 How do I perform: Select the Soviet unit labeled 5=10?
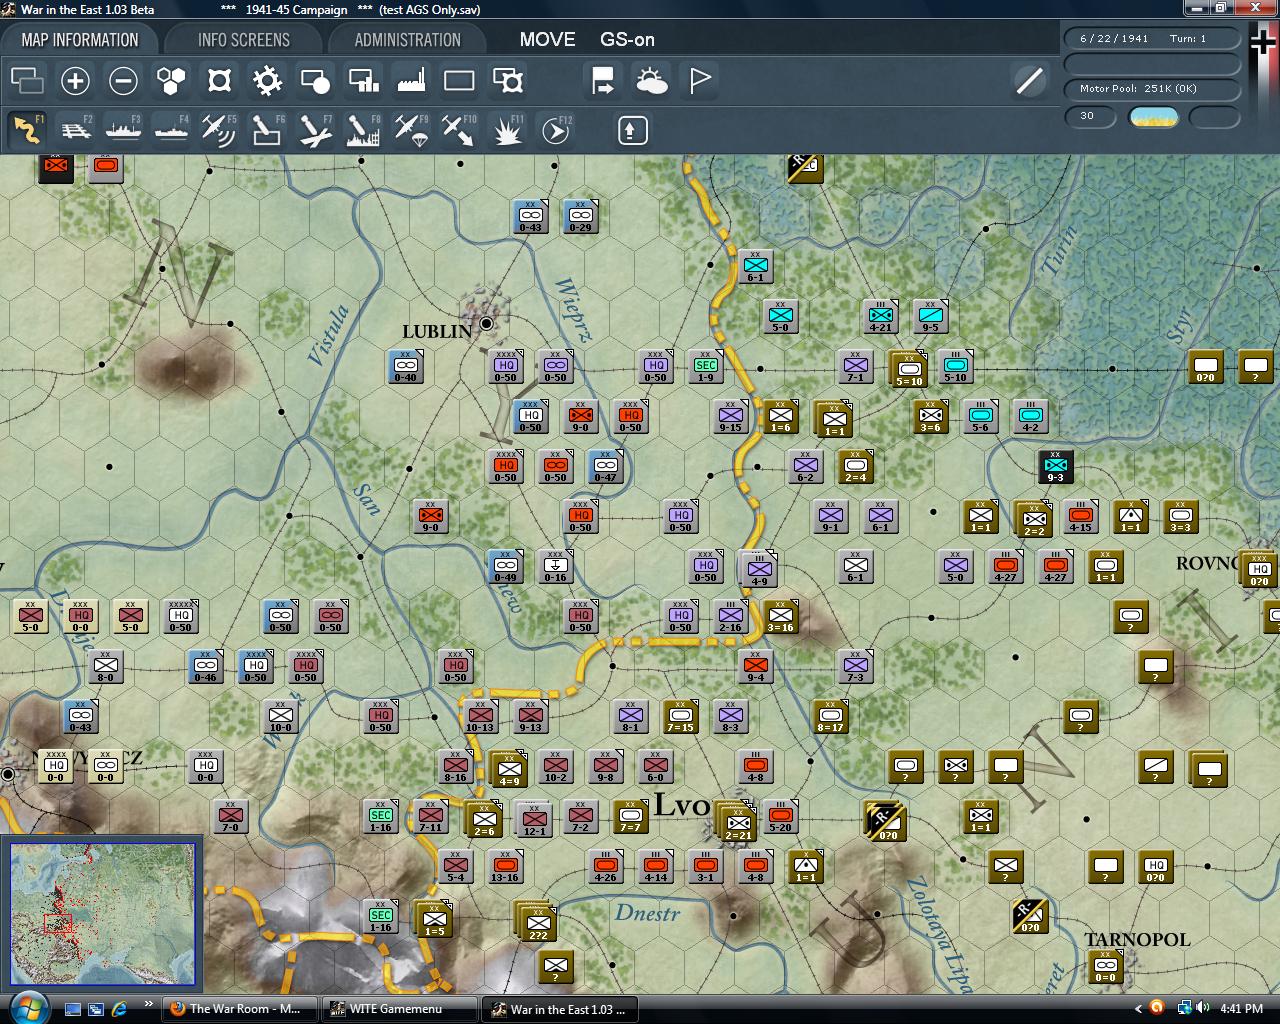pos(908,368)
